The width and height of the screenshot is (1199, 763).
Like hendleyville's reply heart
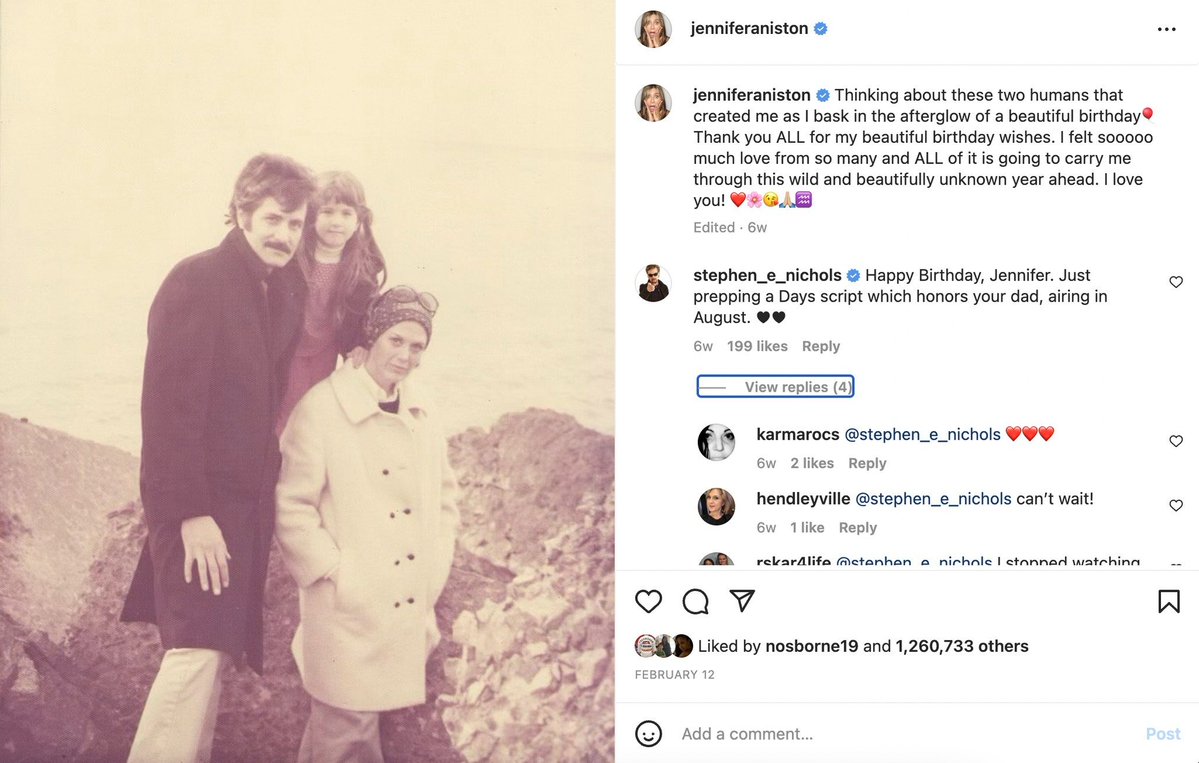click(x=1176, y=505)
